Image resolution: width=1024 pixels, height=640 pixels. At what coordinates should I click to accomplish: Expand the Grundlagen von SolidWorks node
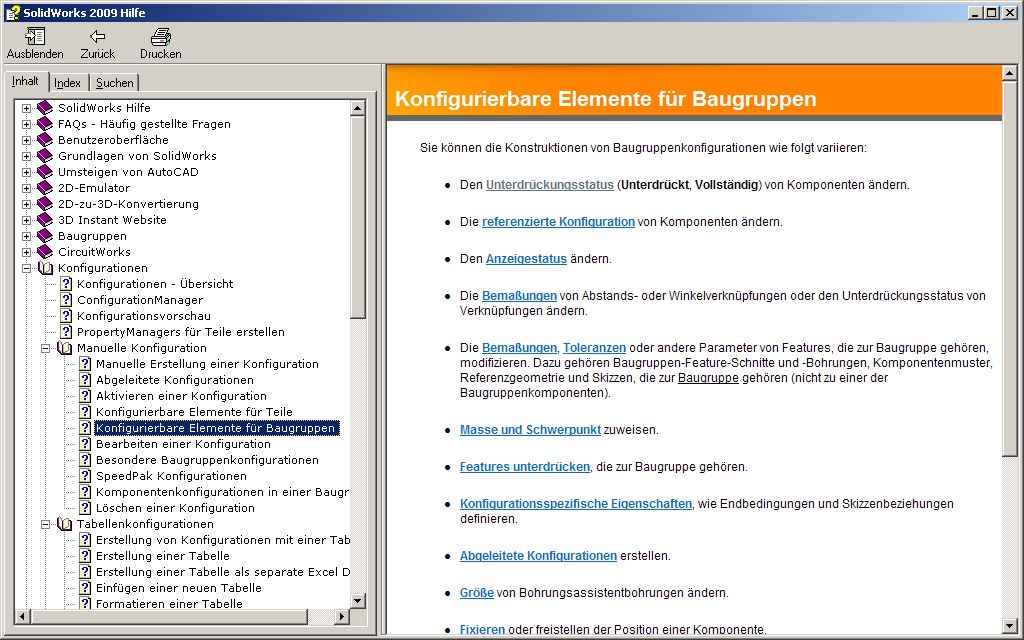pyautogui.click(x=26, y=156)
